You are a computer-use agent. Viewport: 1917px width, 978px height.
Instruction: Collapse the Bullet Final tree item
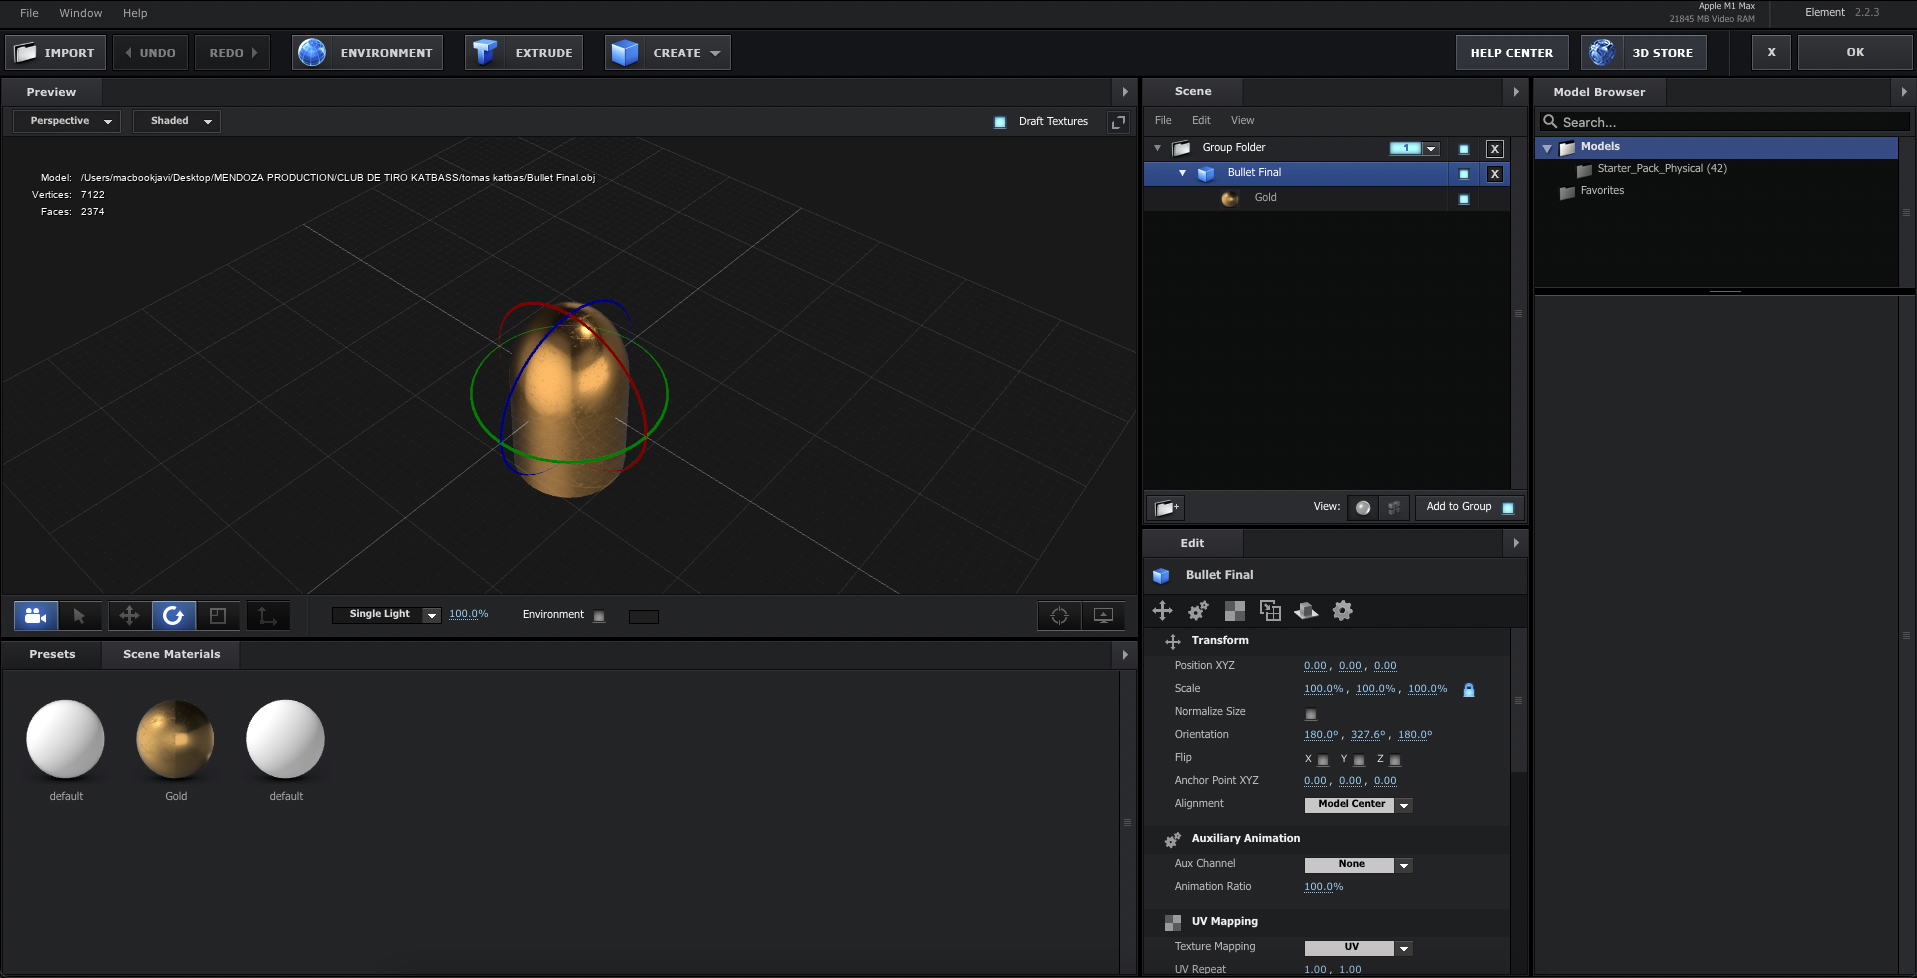click(x=1182, y=173)
